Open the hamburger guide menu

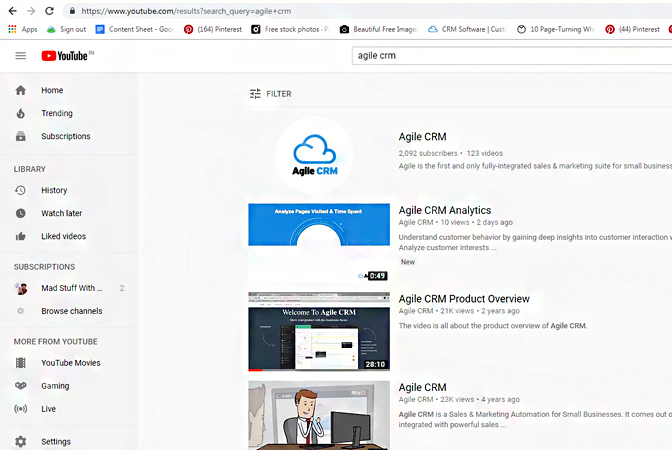click(x=21, y=55)
